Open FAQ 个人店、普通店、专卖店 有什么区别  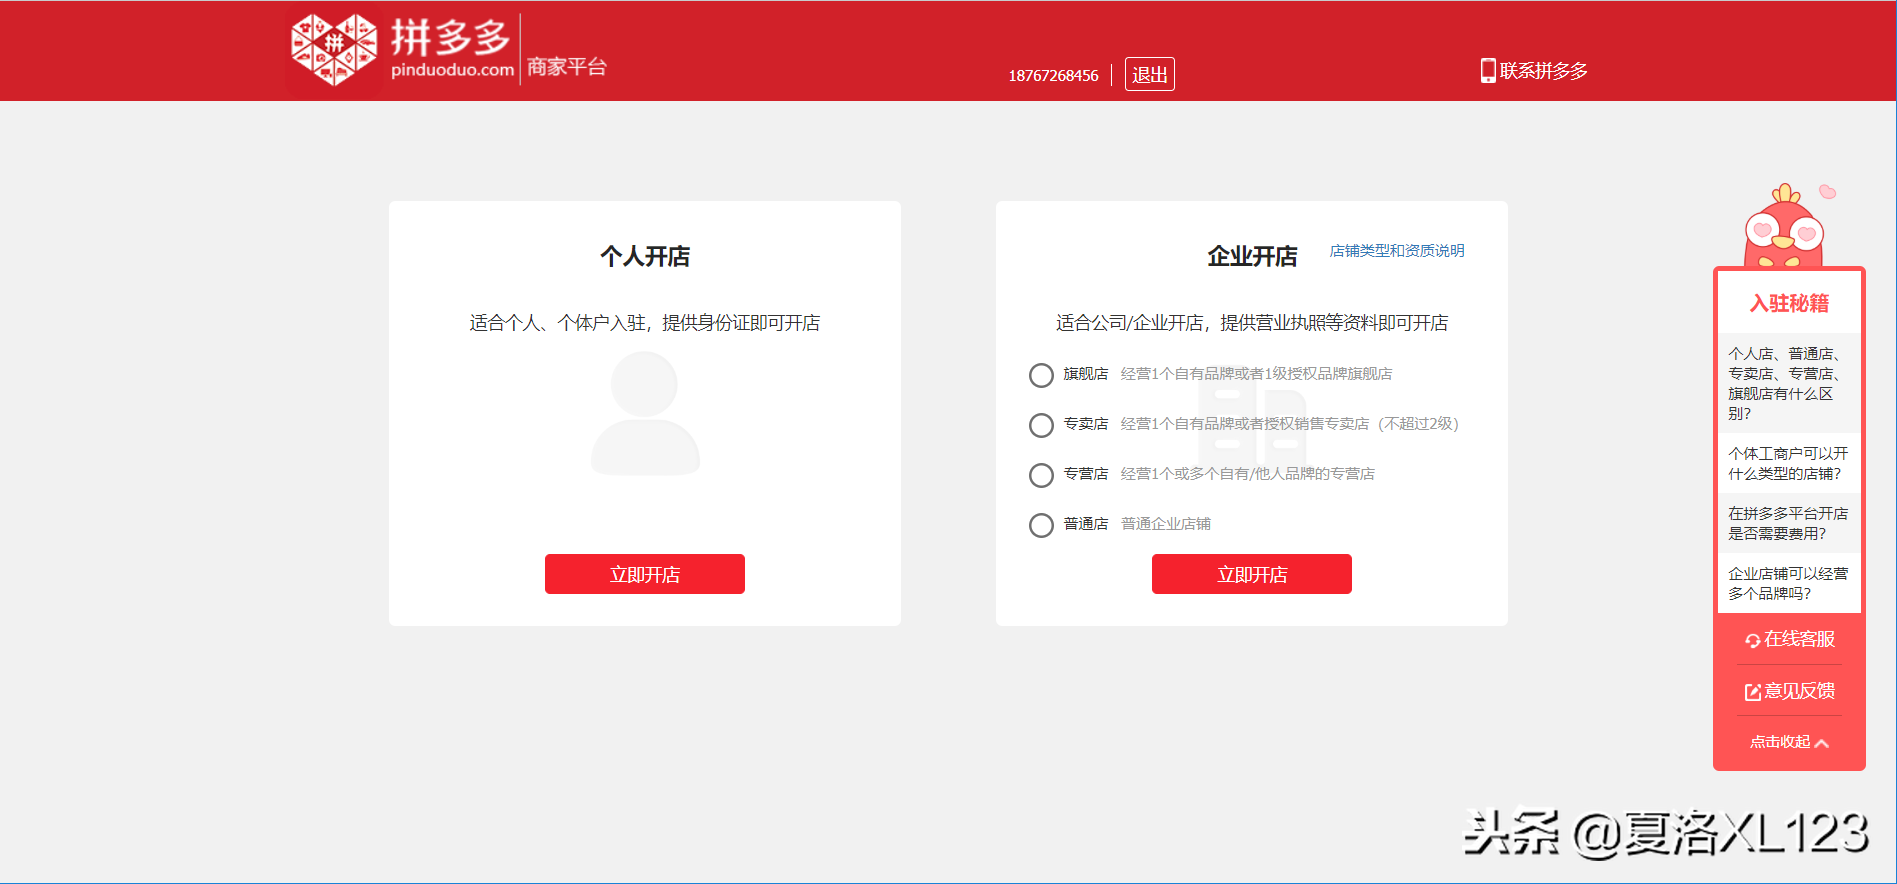(x=1789, y=383)
